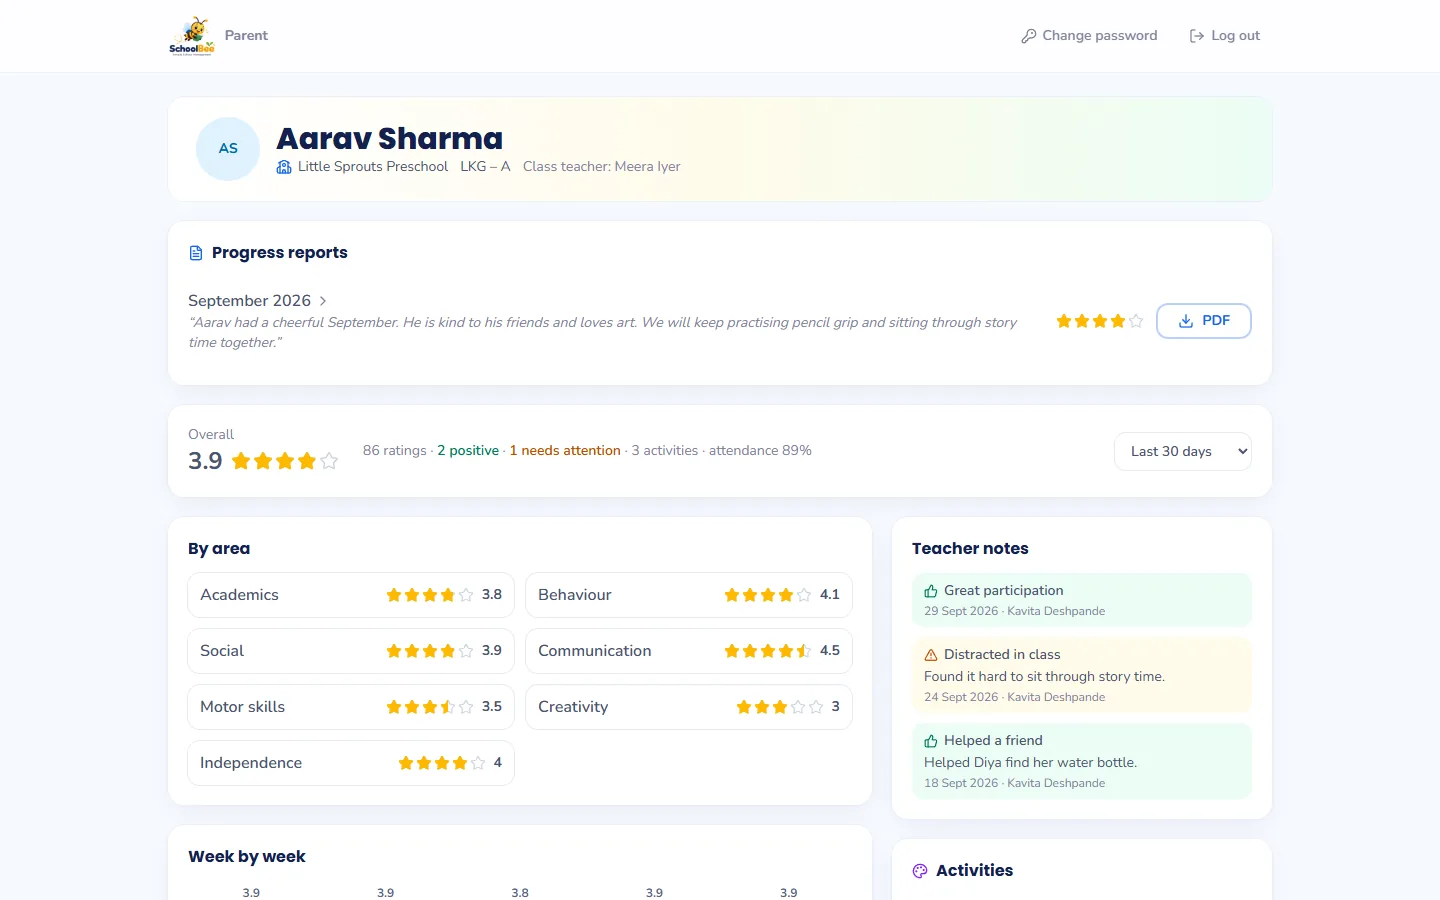Click the SchoolBee logo
The height and width of the screenshot is (900, 1440).
(192, 36)
